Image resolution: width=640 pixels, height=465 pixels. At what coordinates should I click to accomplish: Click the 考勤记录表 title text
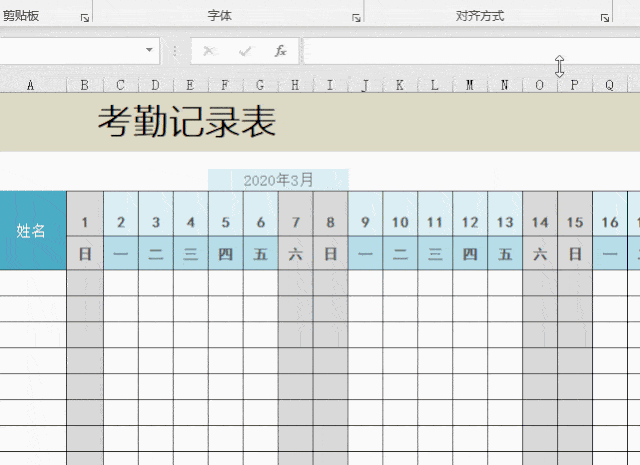[x=187, y=121]
